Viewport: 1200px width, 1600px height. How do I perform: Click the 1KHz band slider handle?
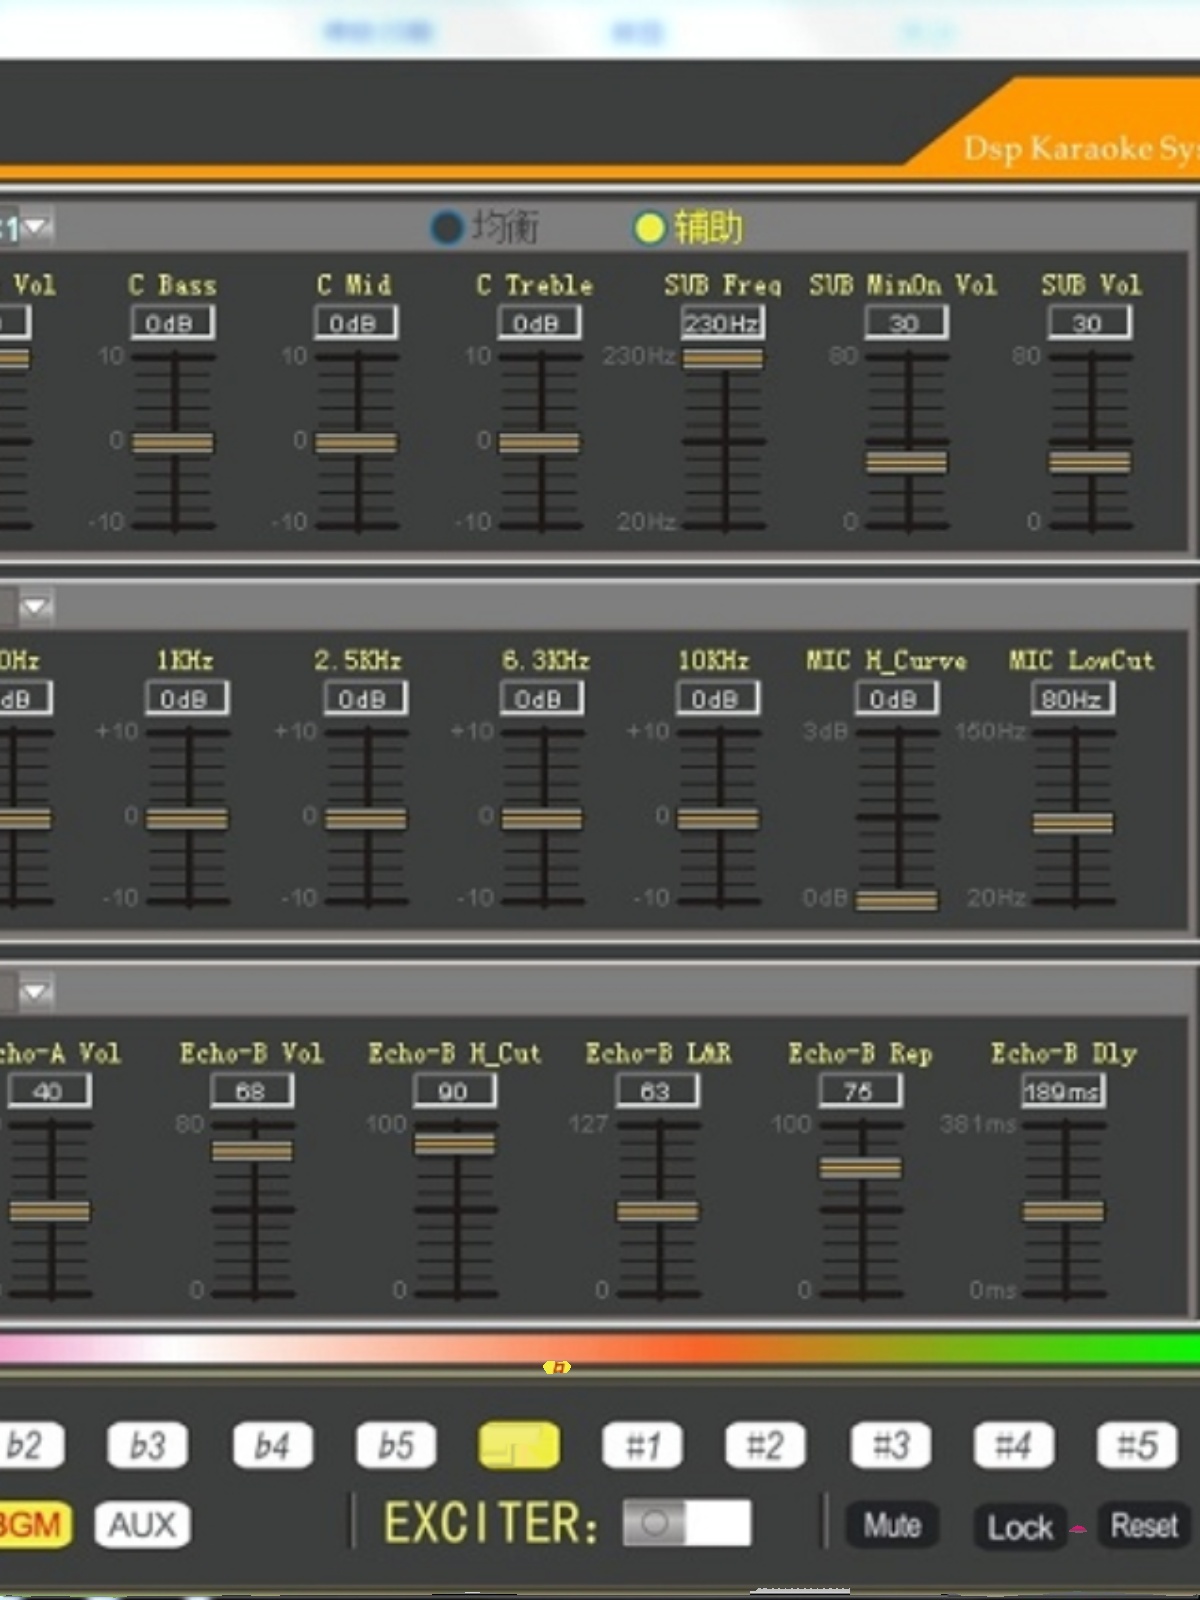[187, 819]
